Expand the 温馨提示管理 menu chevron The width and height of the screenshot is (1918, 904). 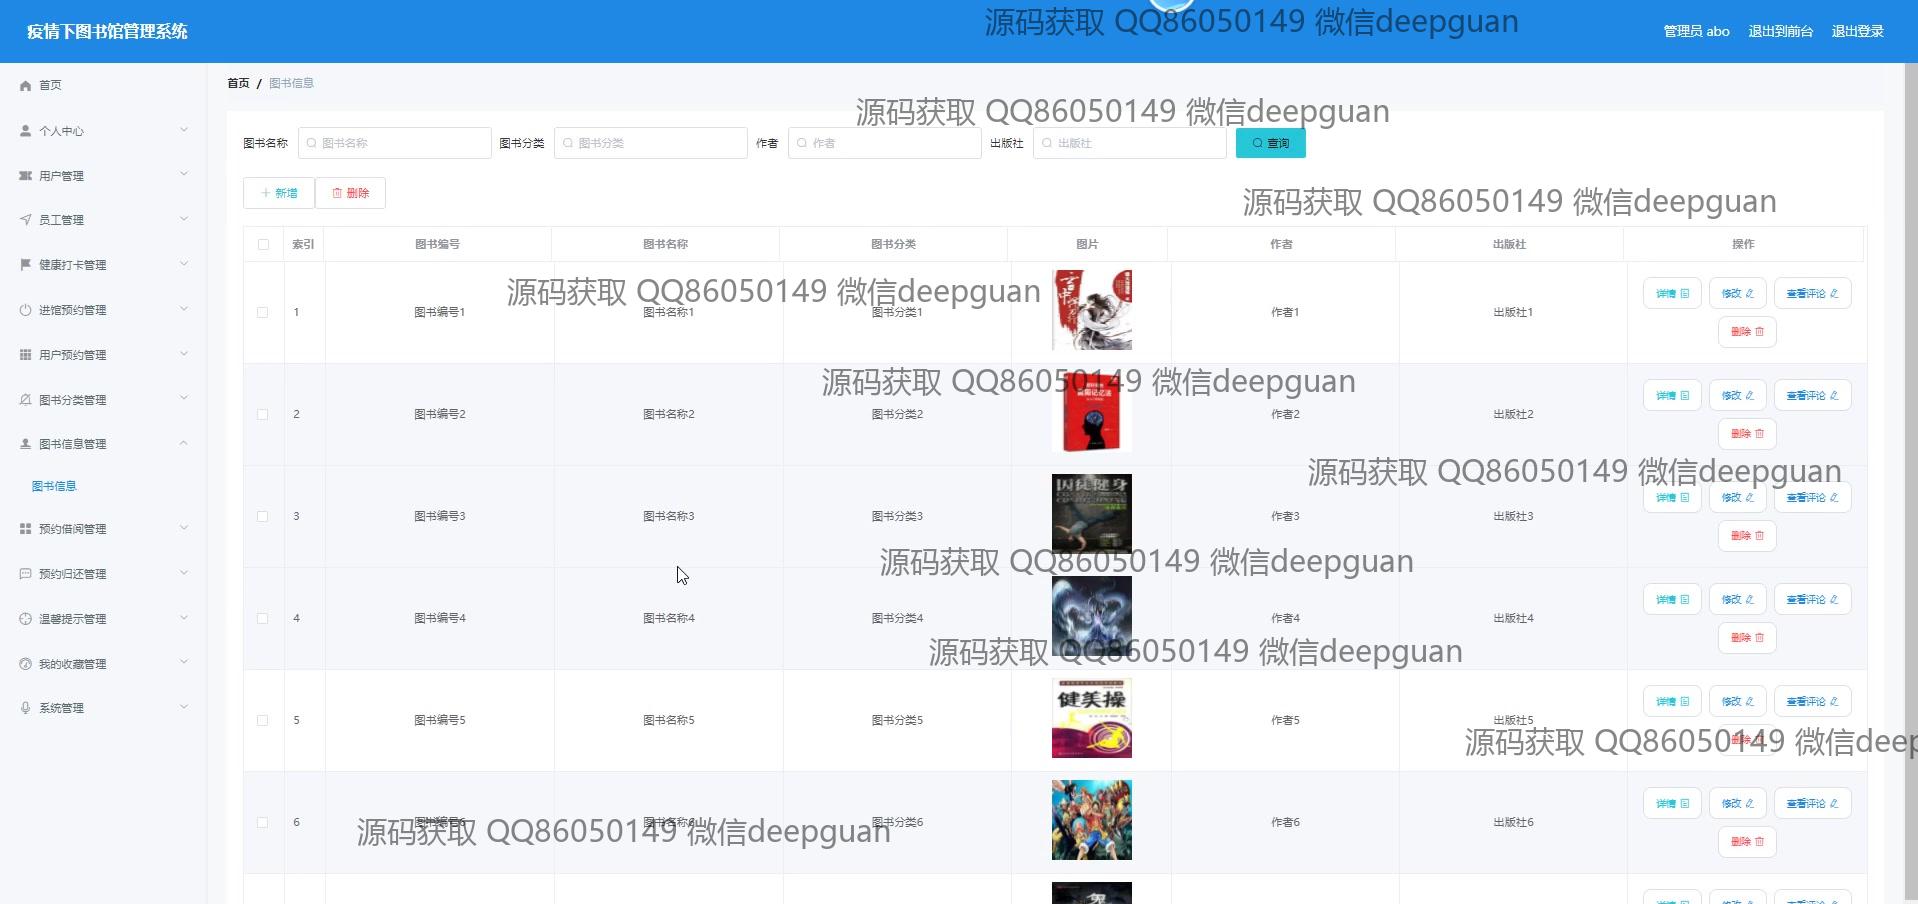(184, 618)
